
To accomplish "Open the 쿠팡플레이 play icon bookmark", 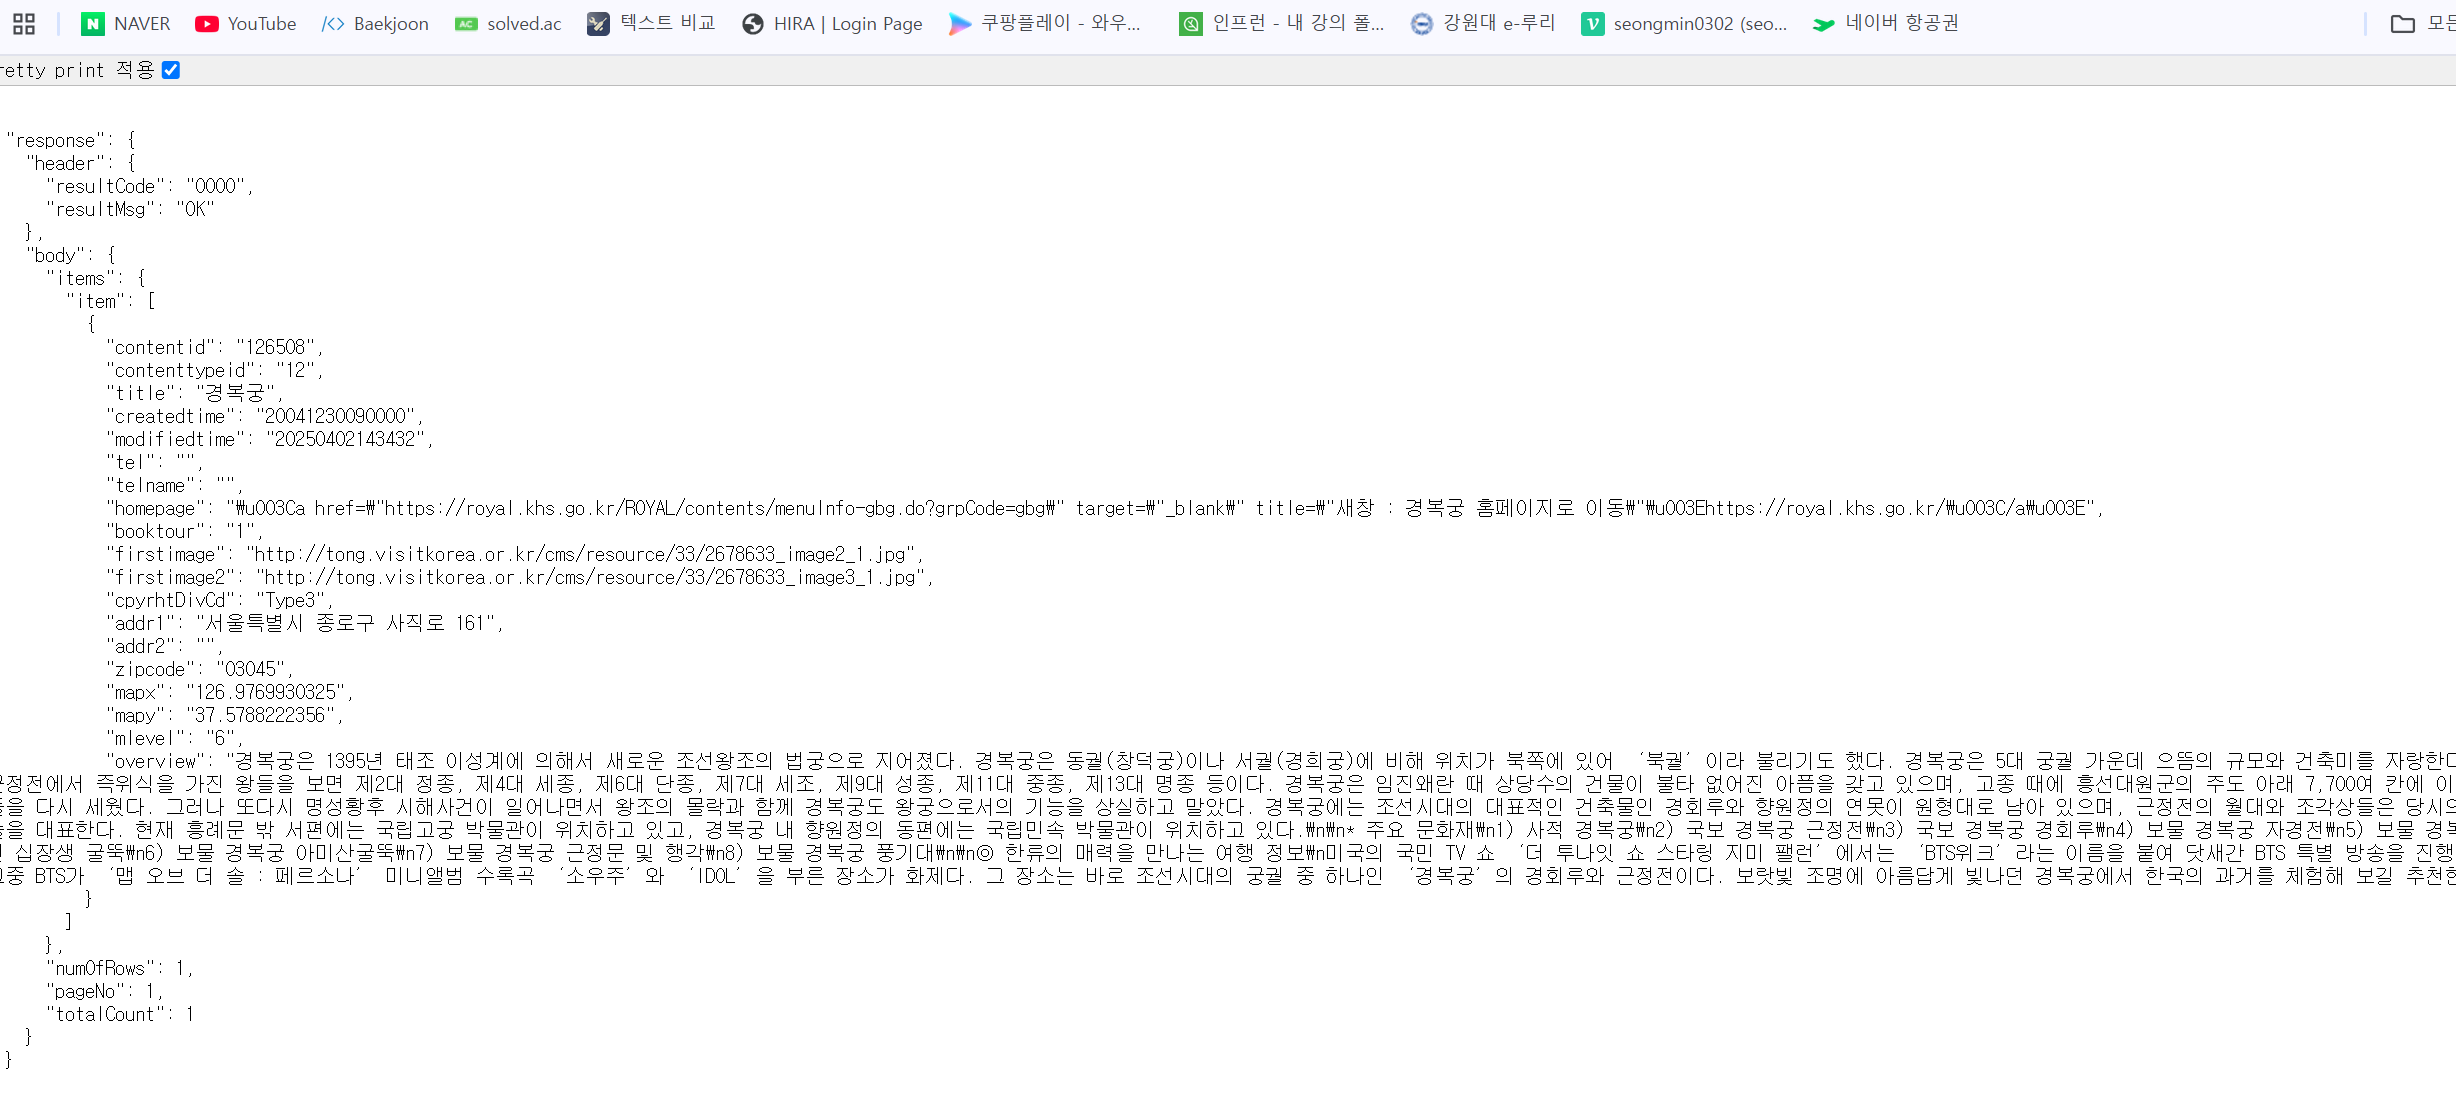I will click(x=959, y=24).
